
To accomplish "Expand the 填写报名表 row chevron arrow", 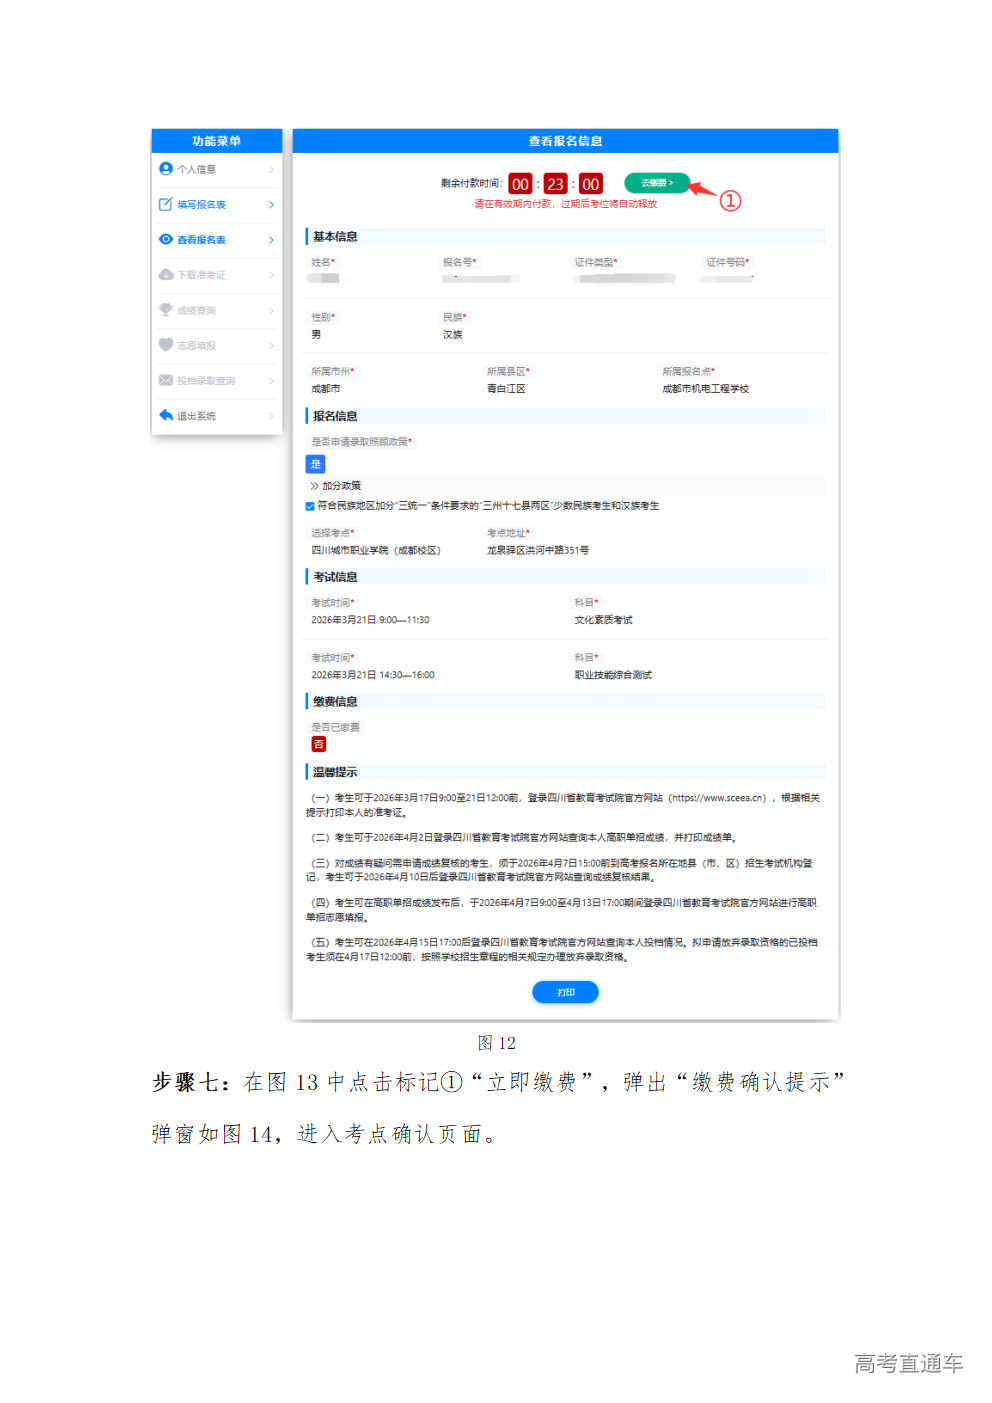I will pyautogui.click(x=271, y=205).
